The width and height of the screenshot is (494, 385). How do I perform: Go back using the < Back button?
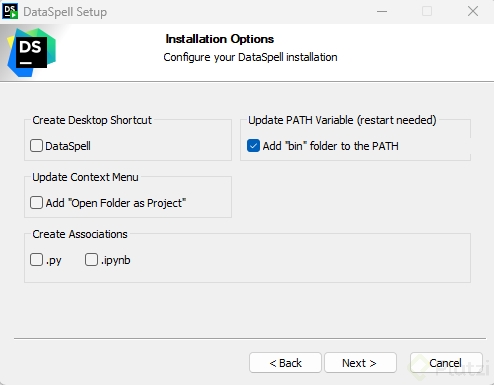pyautogui.click(x=285, y=363)
